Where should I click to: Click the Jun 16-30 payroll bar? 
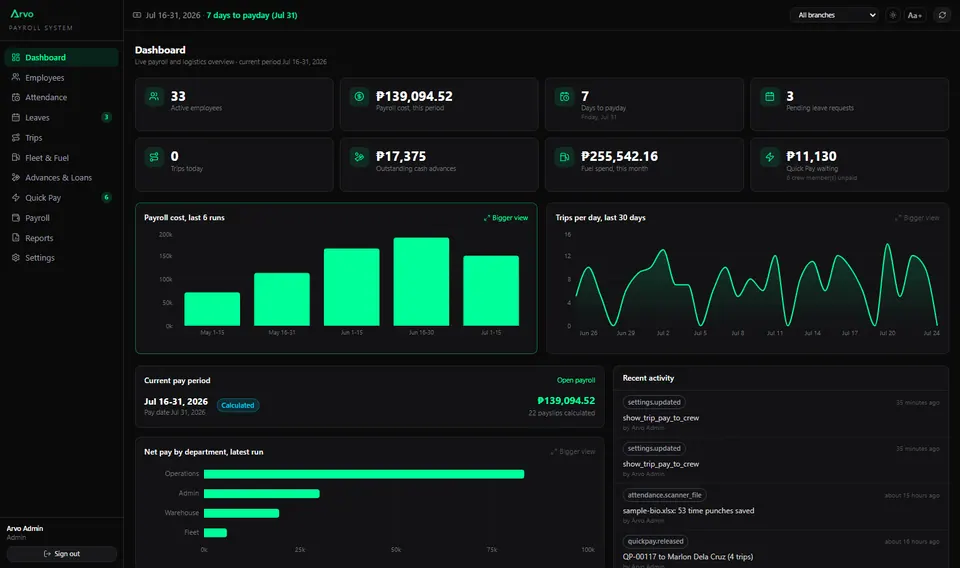421,282
